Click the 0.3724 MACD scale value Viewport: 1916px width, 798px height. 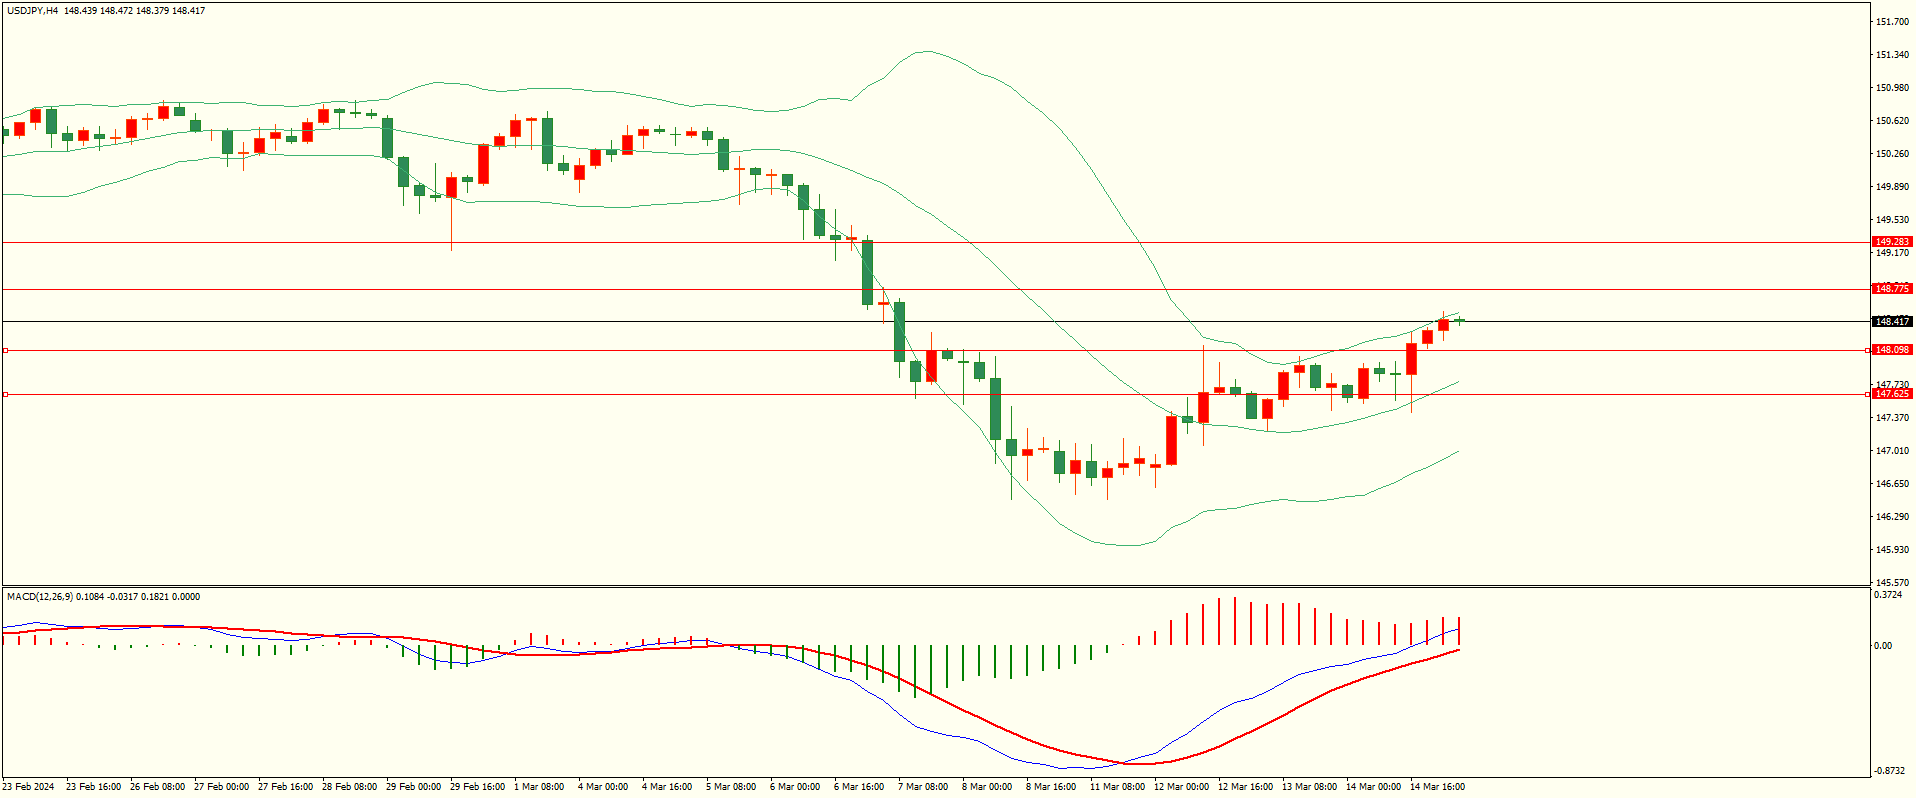click(x=1889, y=595)
